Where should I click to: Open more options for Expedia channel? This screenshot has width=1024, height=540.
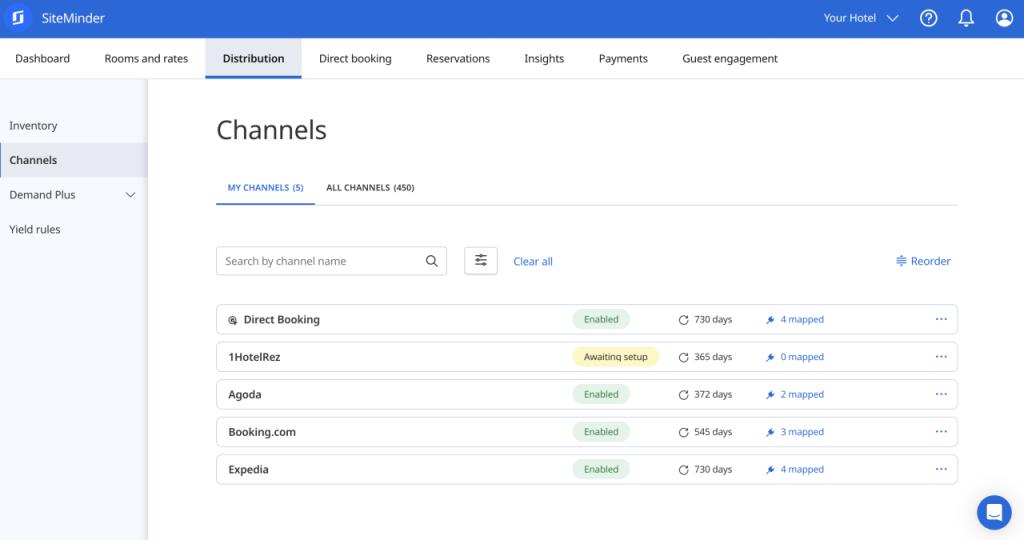click(941, 469)
